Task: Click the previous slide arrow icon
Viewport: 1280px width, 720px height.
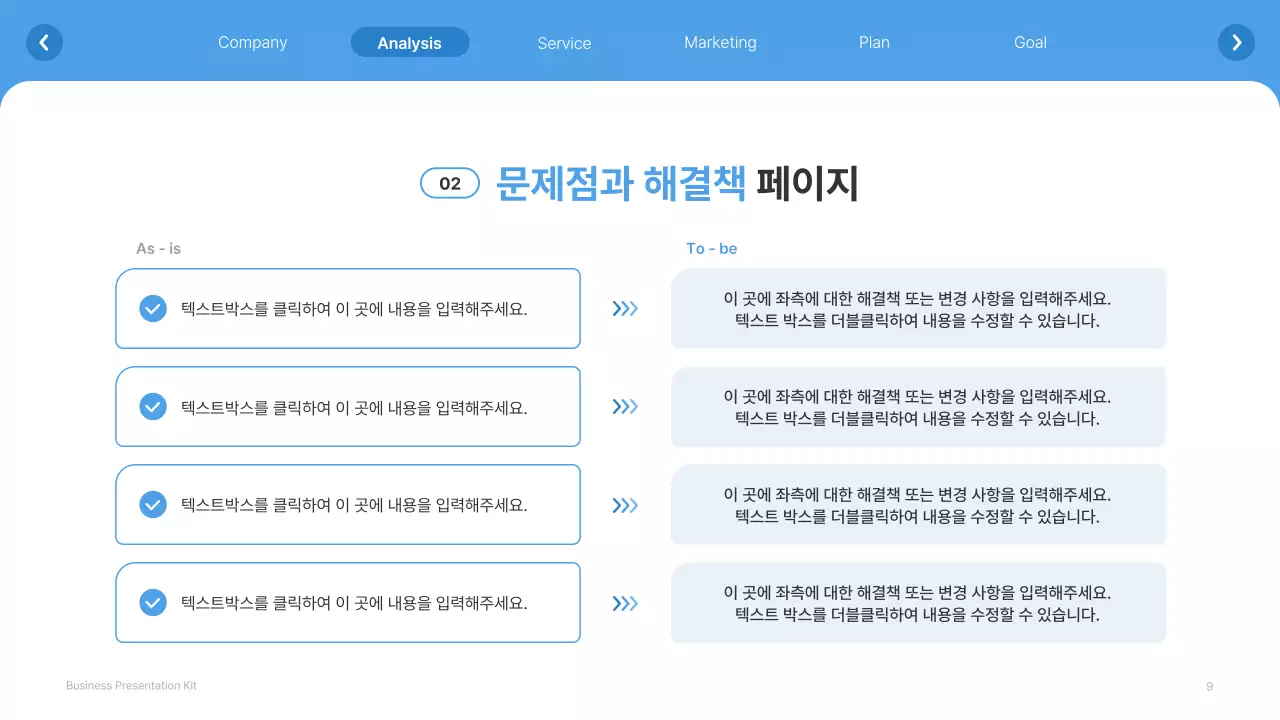Action: point(44,42)
